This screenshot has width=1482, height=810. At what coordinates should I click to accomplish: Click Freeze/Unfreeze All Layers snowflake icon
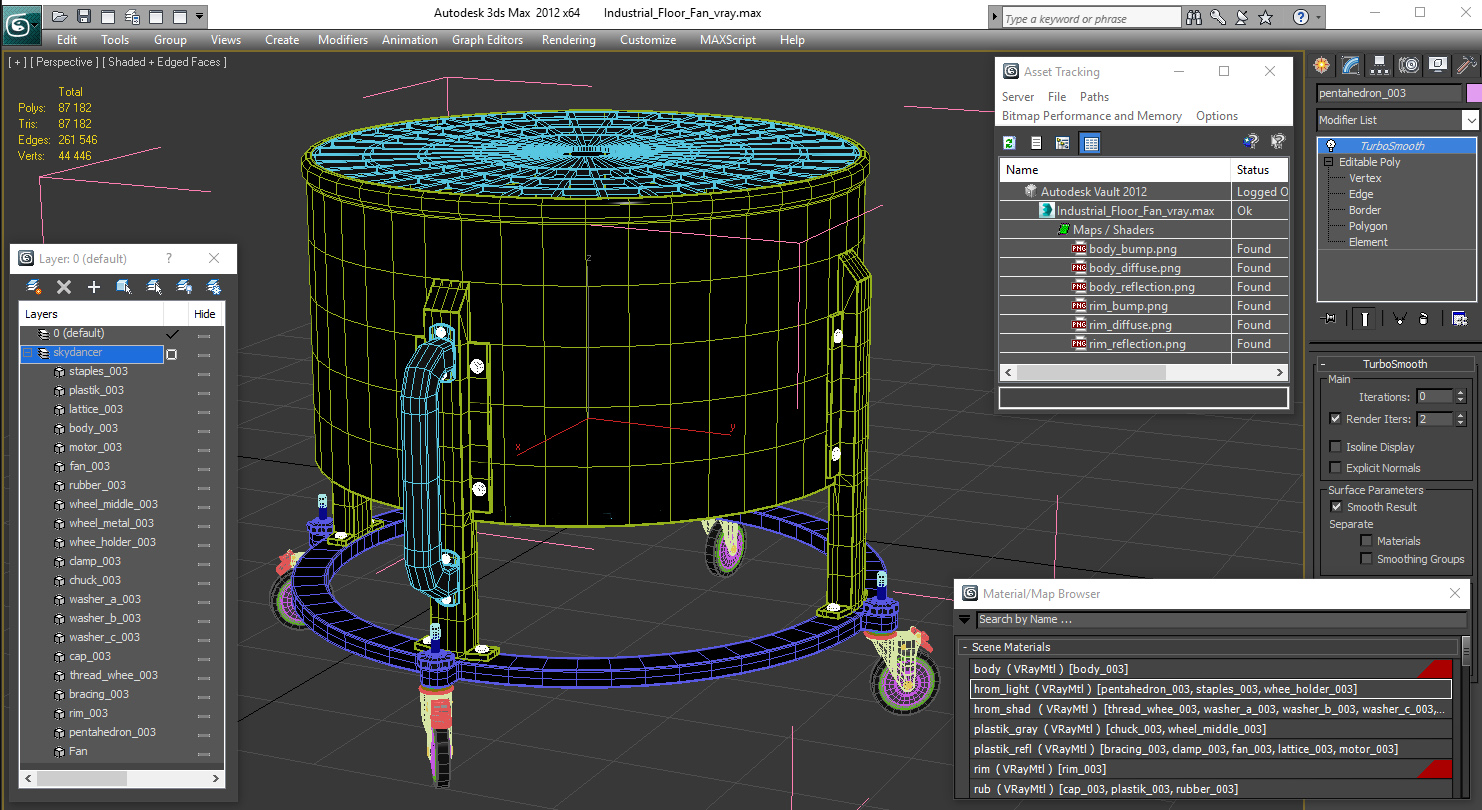click(x=213, y=287)
